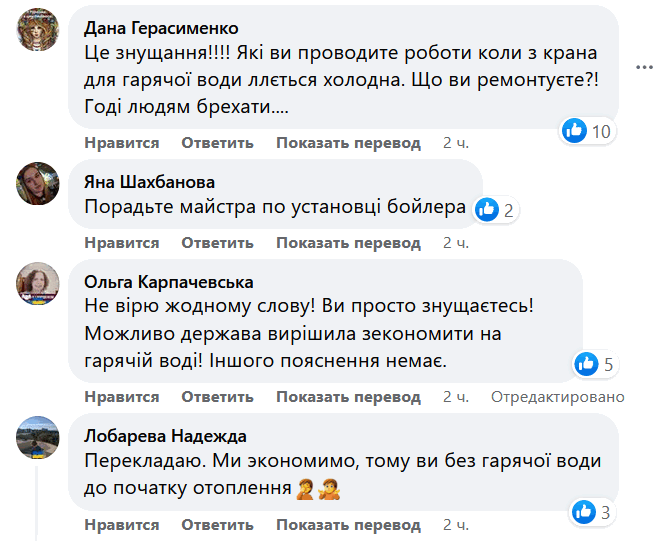Like Ольга Карпачевська's comment via Нравится
Viewport: 667px width, 541px height.
[122, 397]
